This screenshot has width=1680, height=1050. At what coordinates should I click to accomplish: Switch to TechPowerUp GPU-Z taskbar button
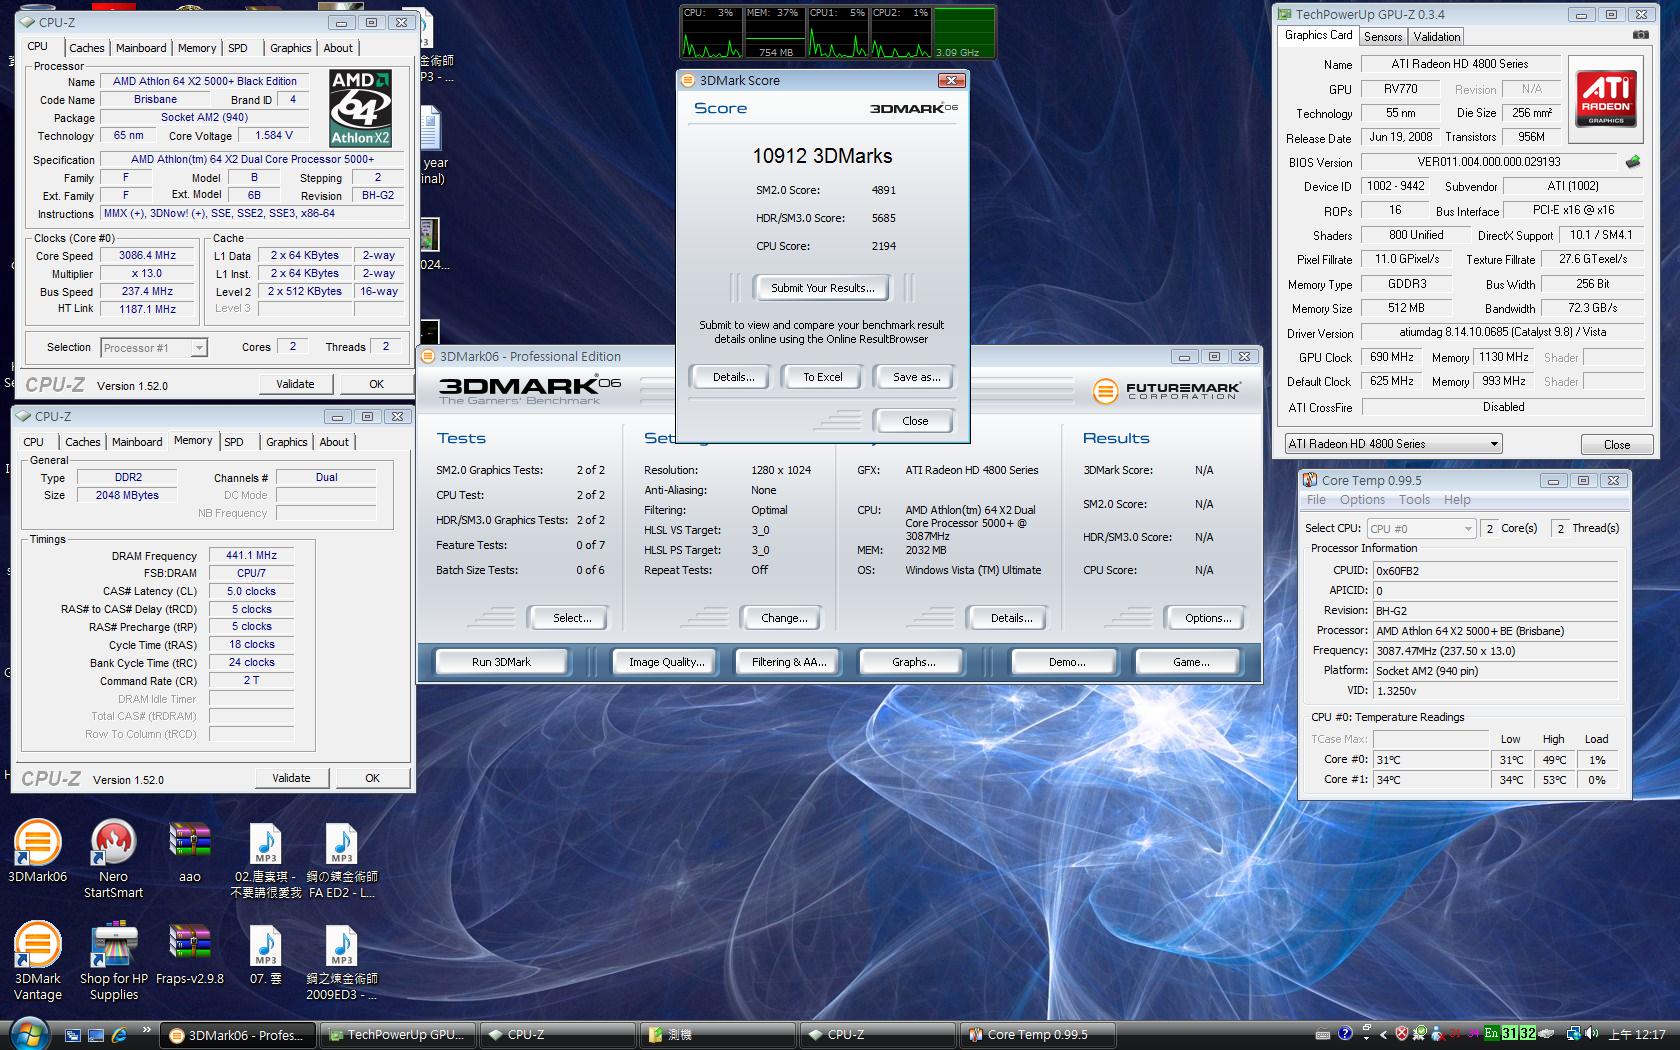click(397, 1035)
